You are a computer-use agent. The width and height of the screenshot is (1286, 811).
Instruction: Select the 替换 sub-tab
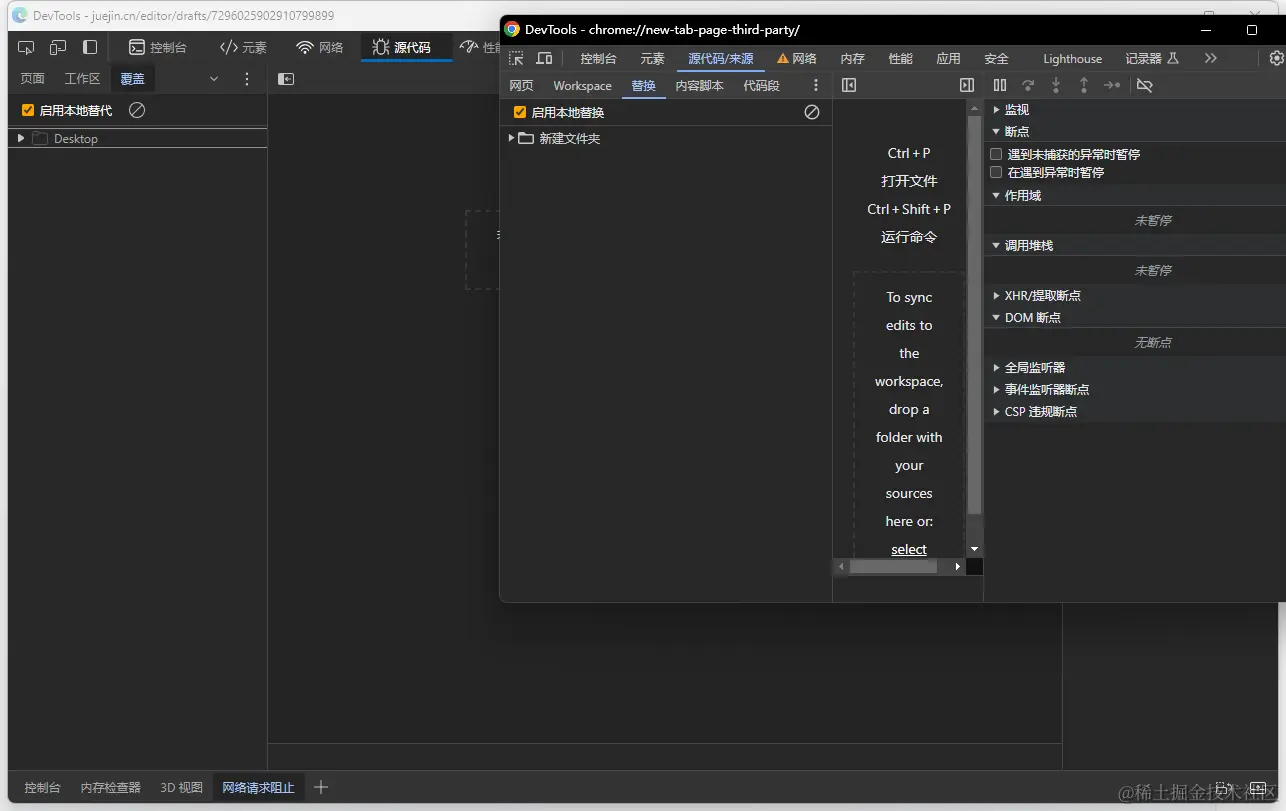point(644,86)
